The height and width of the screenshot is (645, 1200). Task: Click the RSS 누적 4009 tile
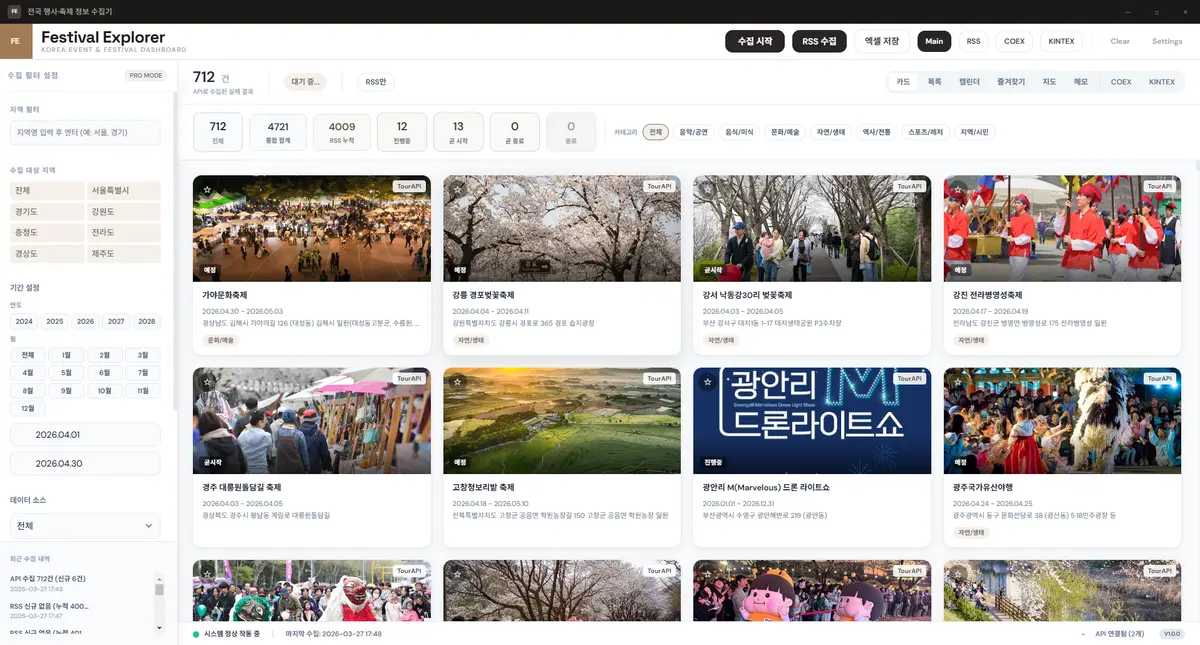pyautogui.click(x=342, y=132)
